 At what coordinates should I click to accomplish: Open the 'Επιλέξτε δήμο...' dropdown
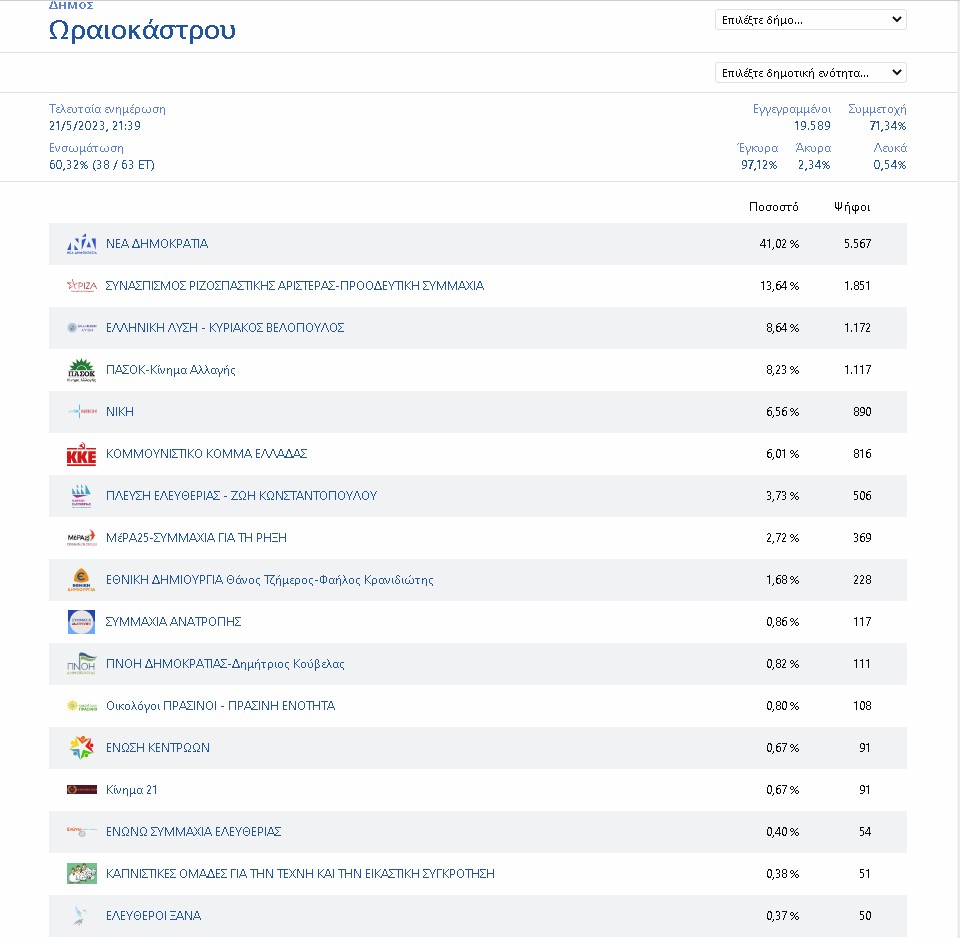coord(811,20)
